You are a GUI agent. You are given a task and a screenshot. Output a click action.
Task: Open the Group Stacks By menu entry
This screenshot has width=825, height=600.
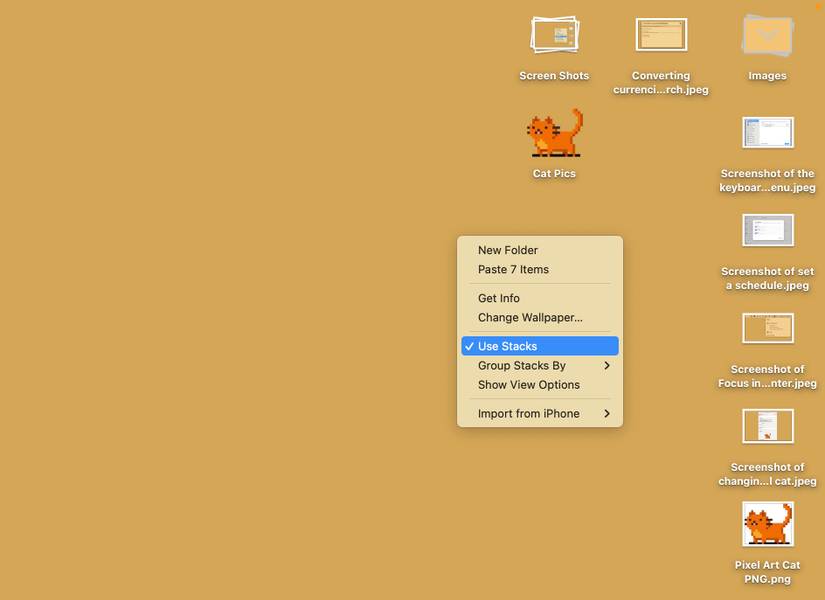tap(540, 365)
